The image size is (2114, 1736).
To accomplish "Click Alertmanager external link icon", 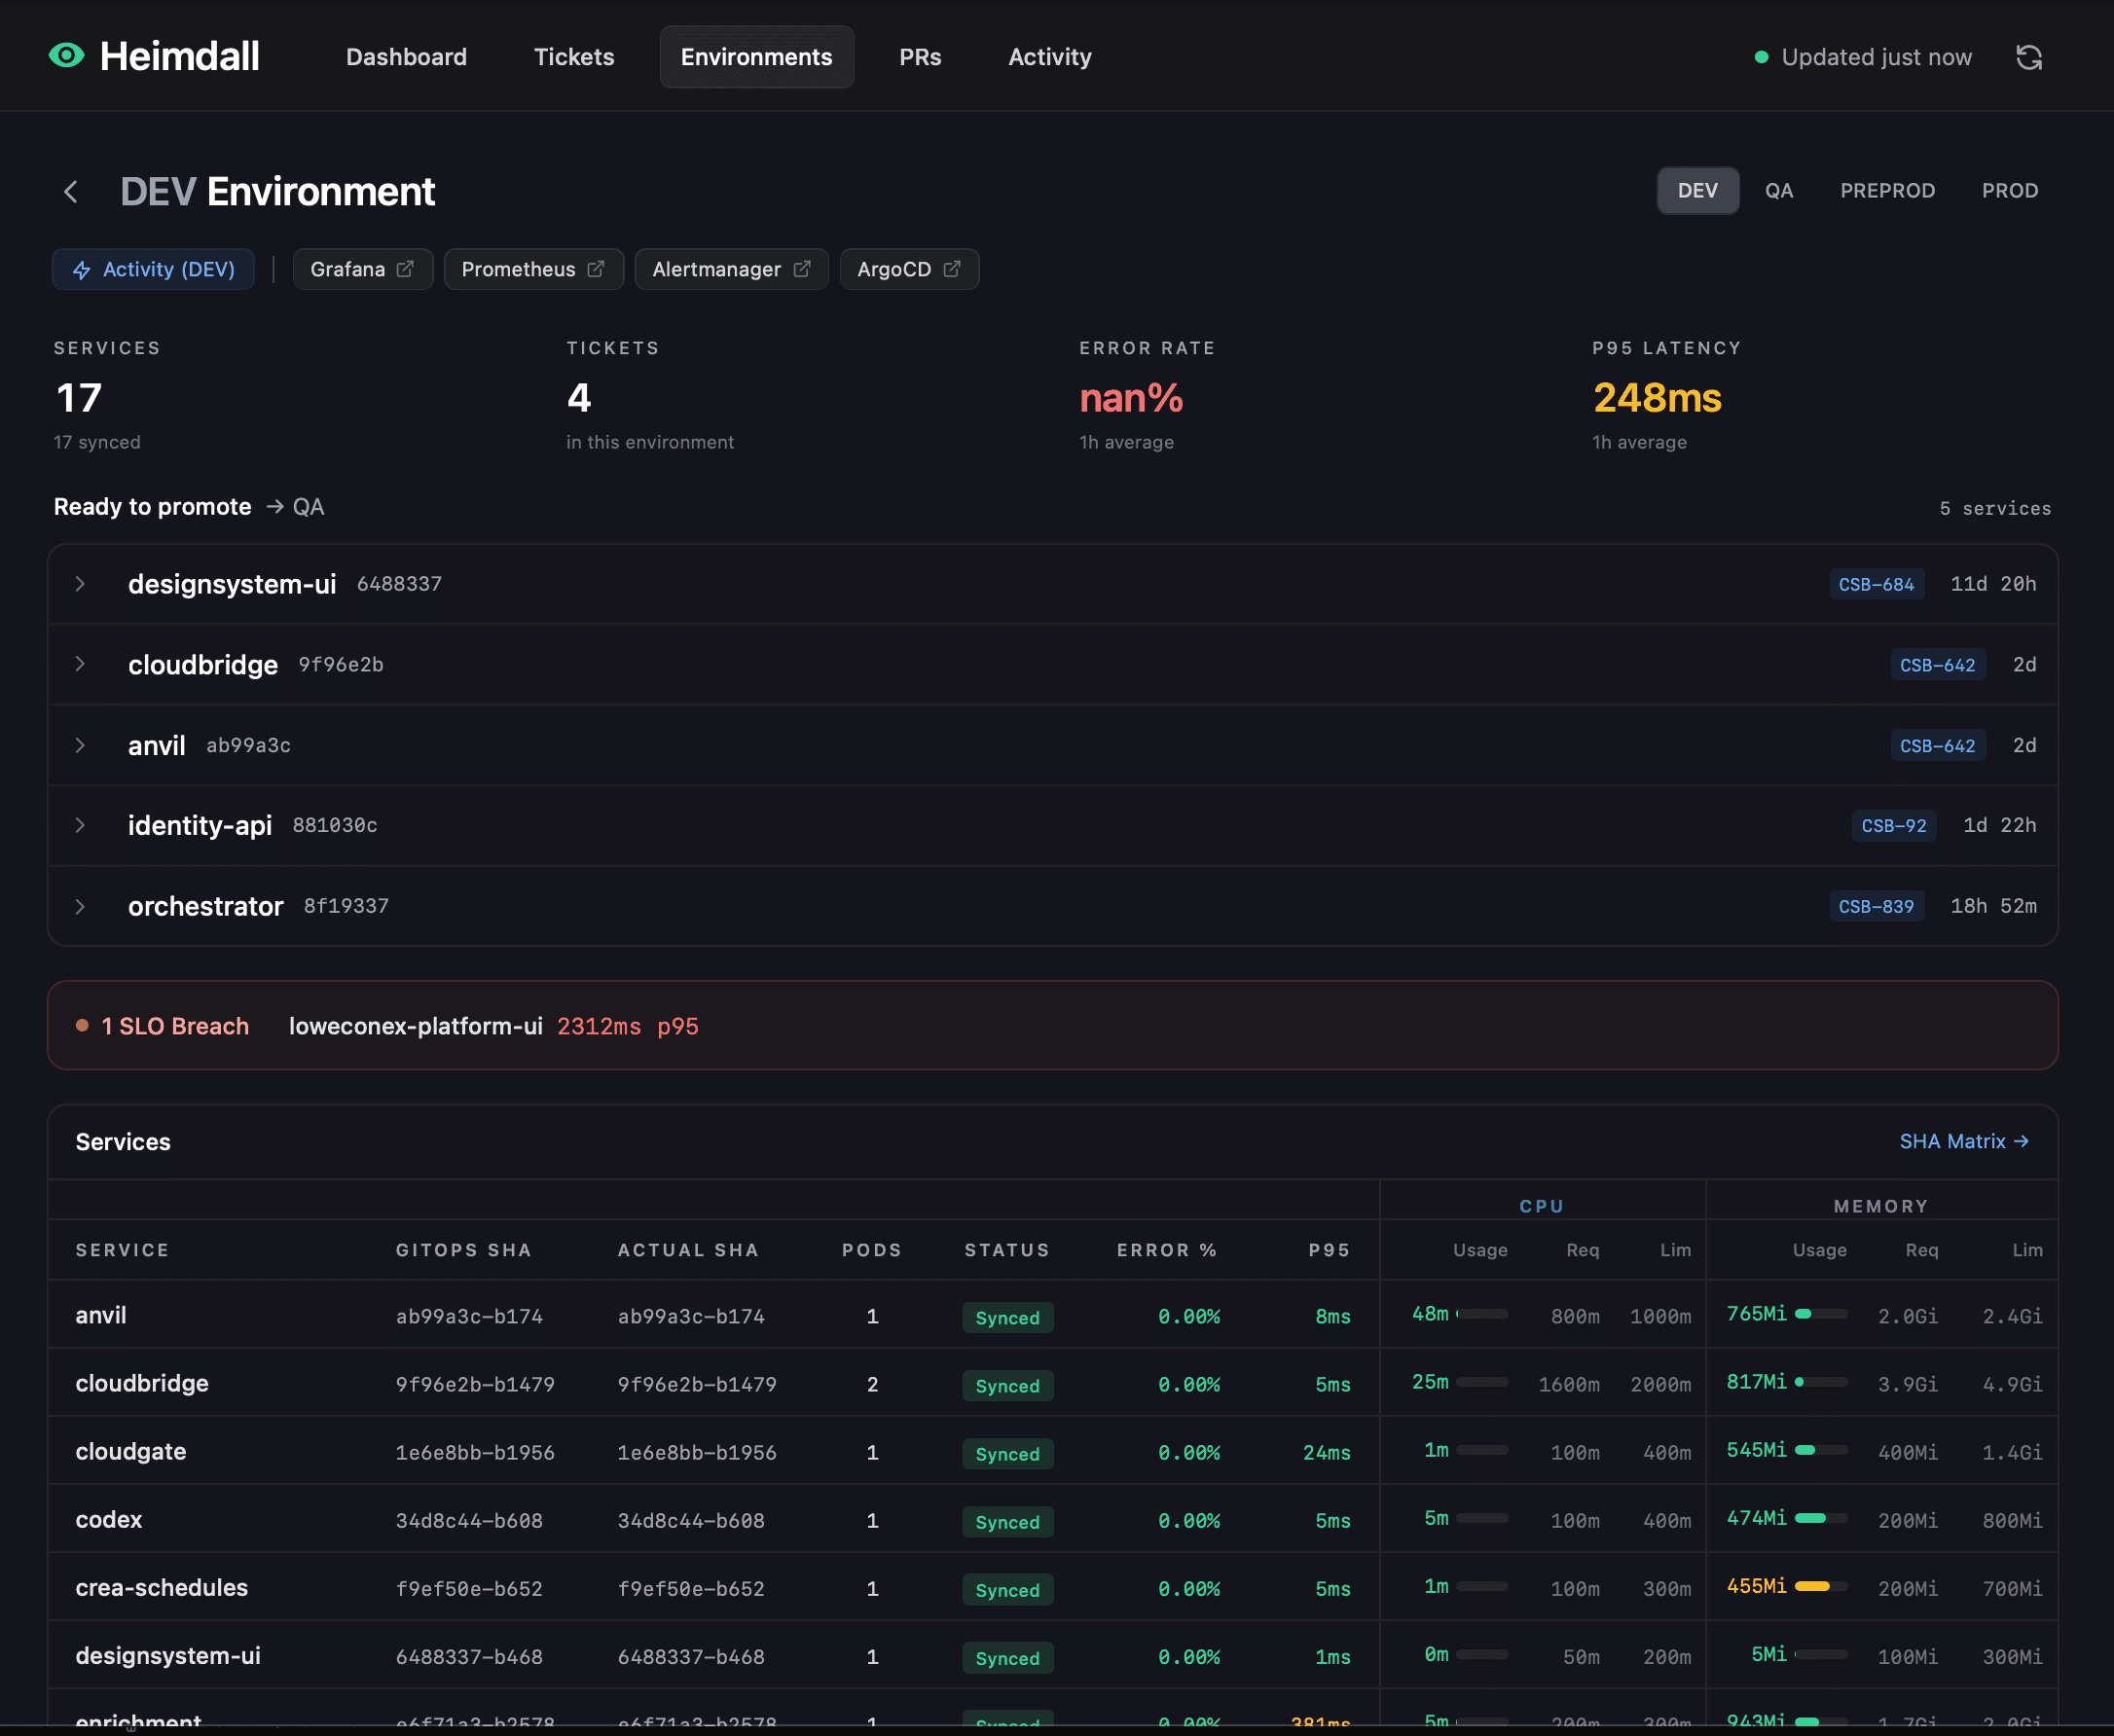I will [x=802, y=269].
